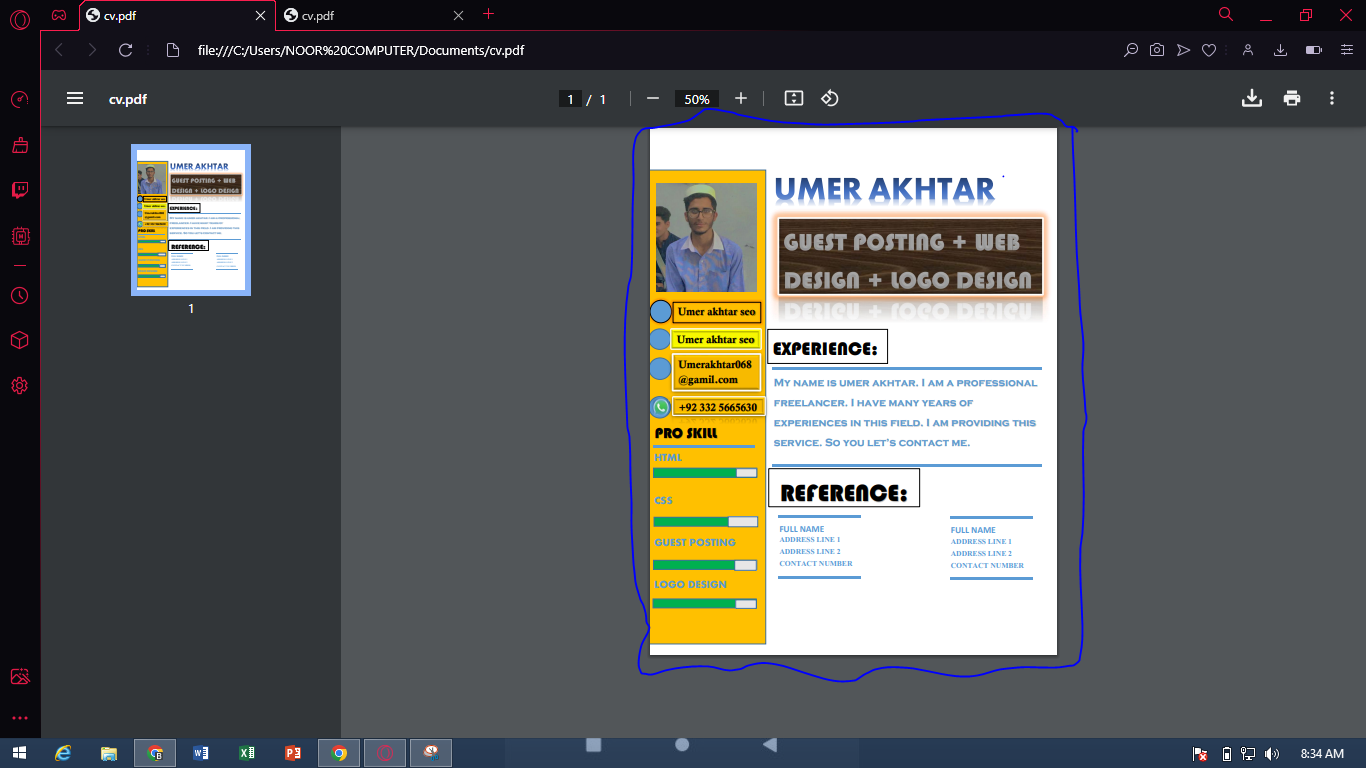1366x768 pixels.
Task: Select the snapshot camera icon in address bar
Action: pyautogui.click(x=1157, y=49)
